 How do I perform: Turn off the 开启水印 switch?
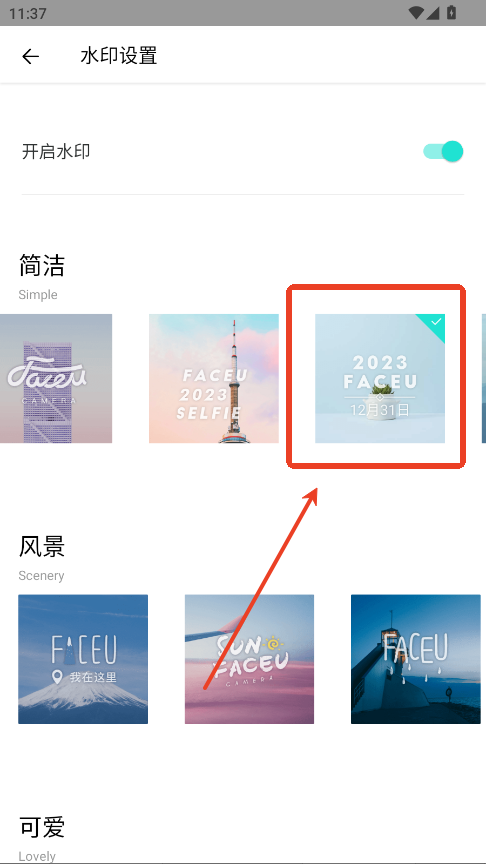443,152
